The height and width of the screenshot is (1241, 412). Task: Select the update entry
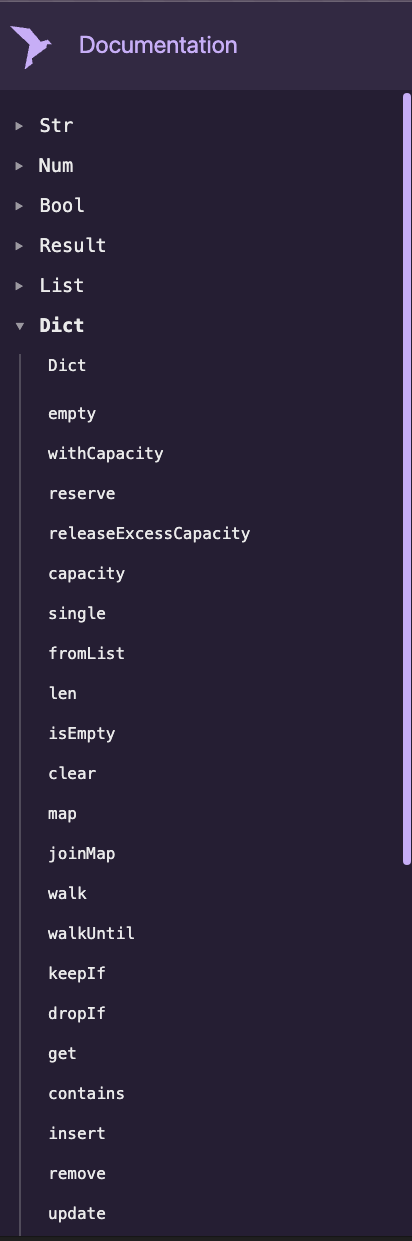pos(77,1213)
